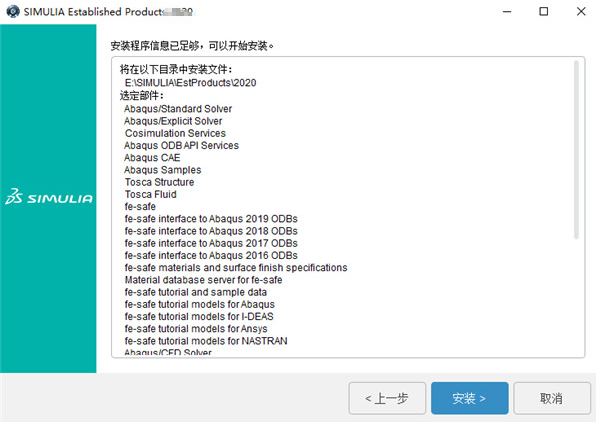Click the vertical scrollbar in component list
The width and height of the screenshot is (596, 422).
[x=576, y=149]
